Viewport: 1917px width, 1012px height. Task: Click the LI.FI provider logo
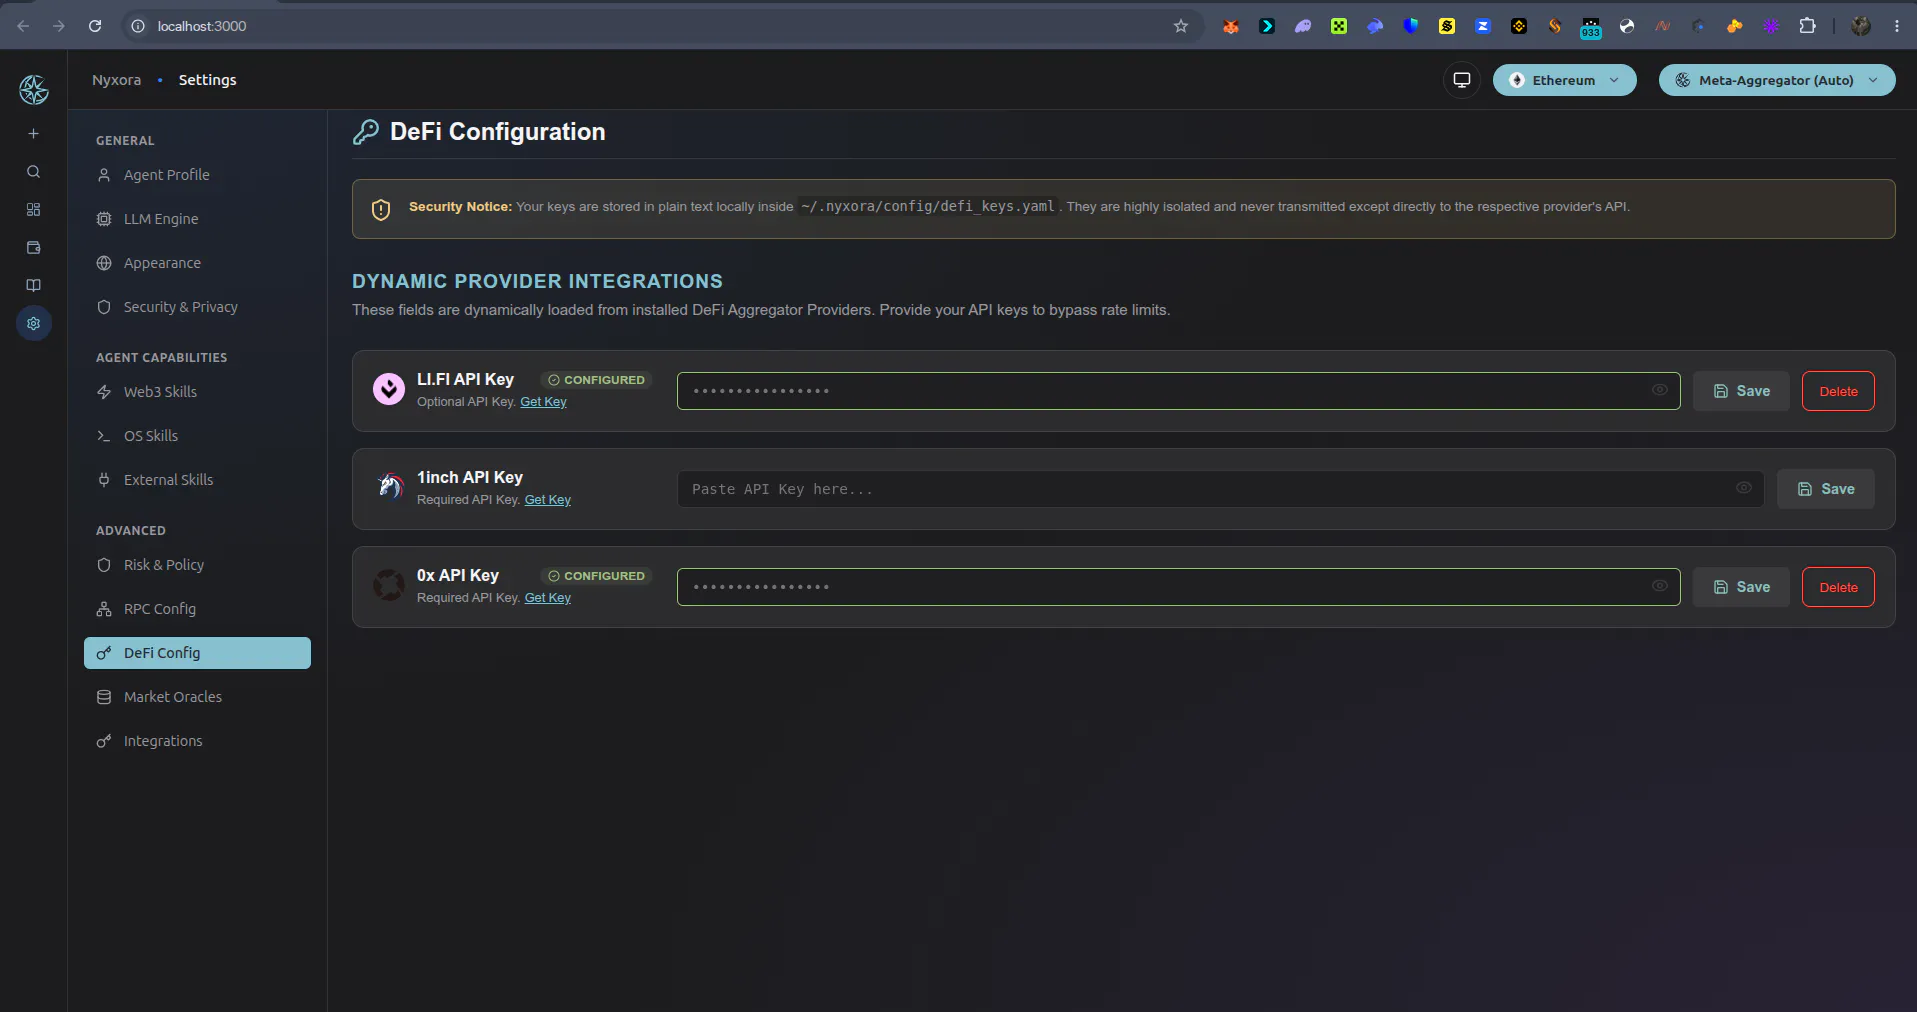point(388,388)
